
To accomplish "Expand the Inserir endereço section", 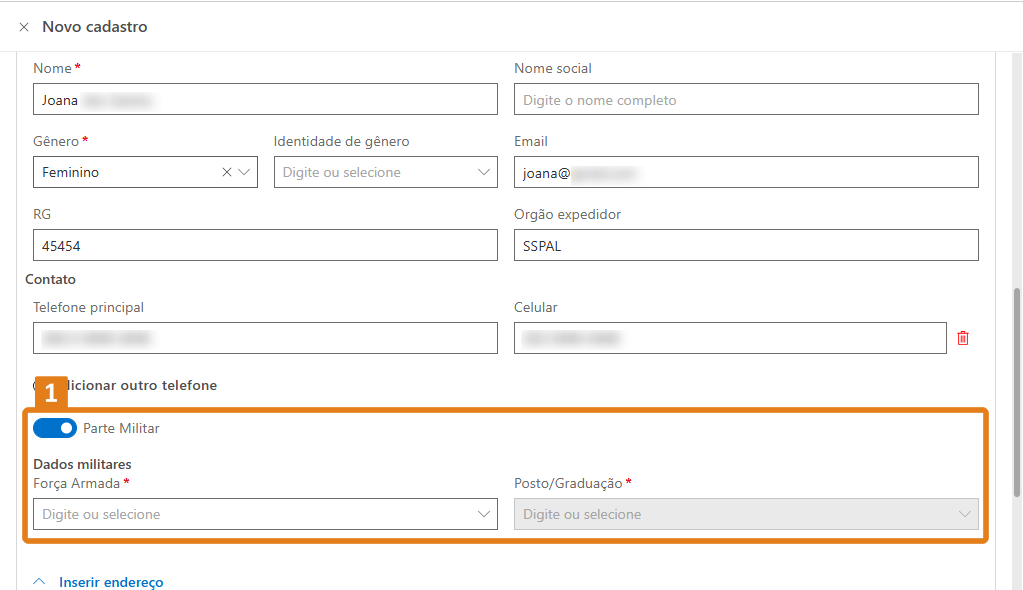I will 110,582.
